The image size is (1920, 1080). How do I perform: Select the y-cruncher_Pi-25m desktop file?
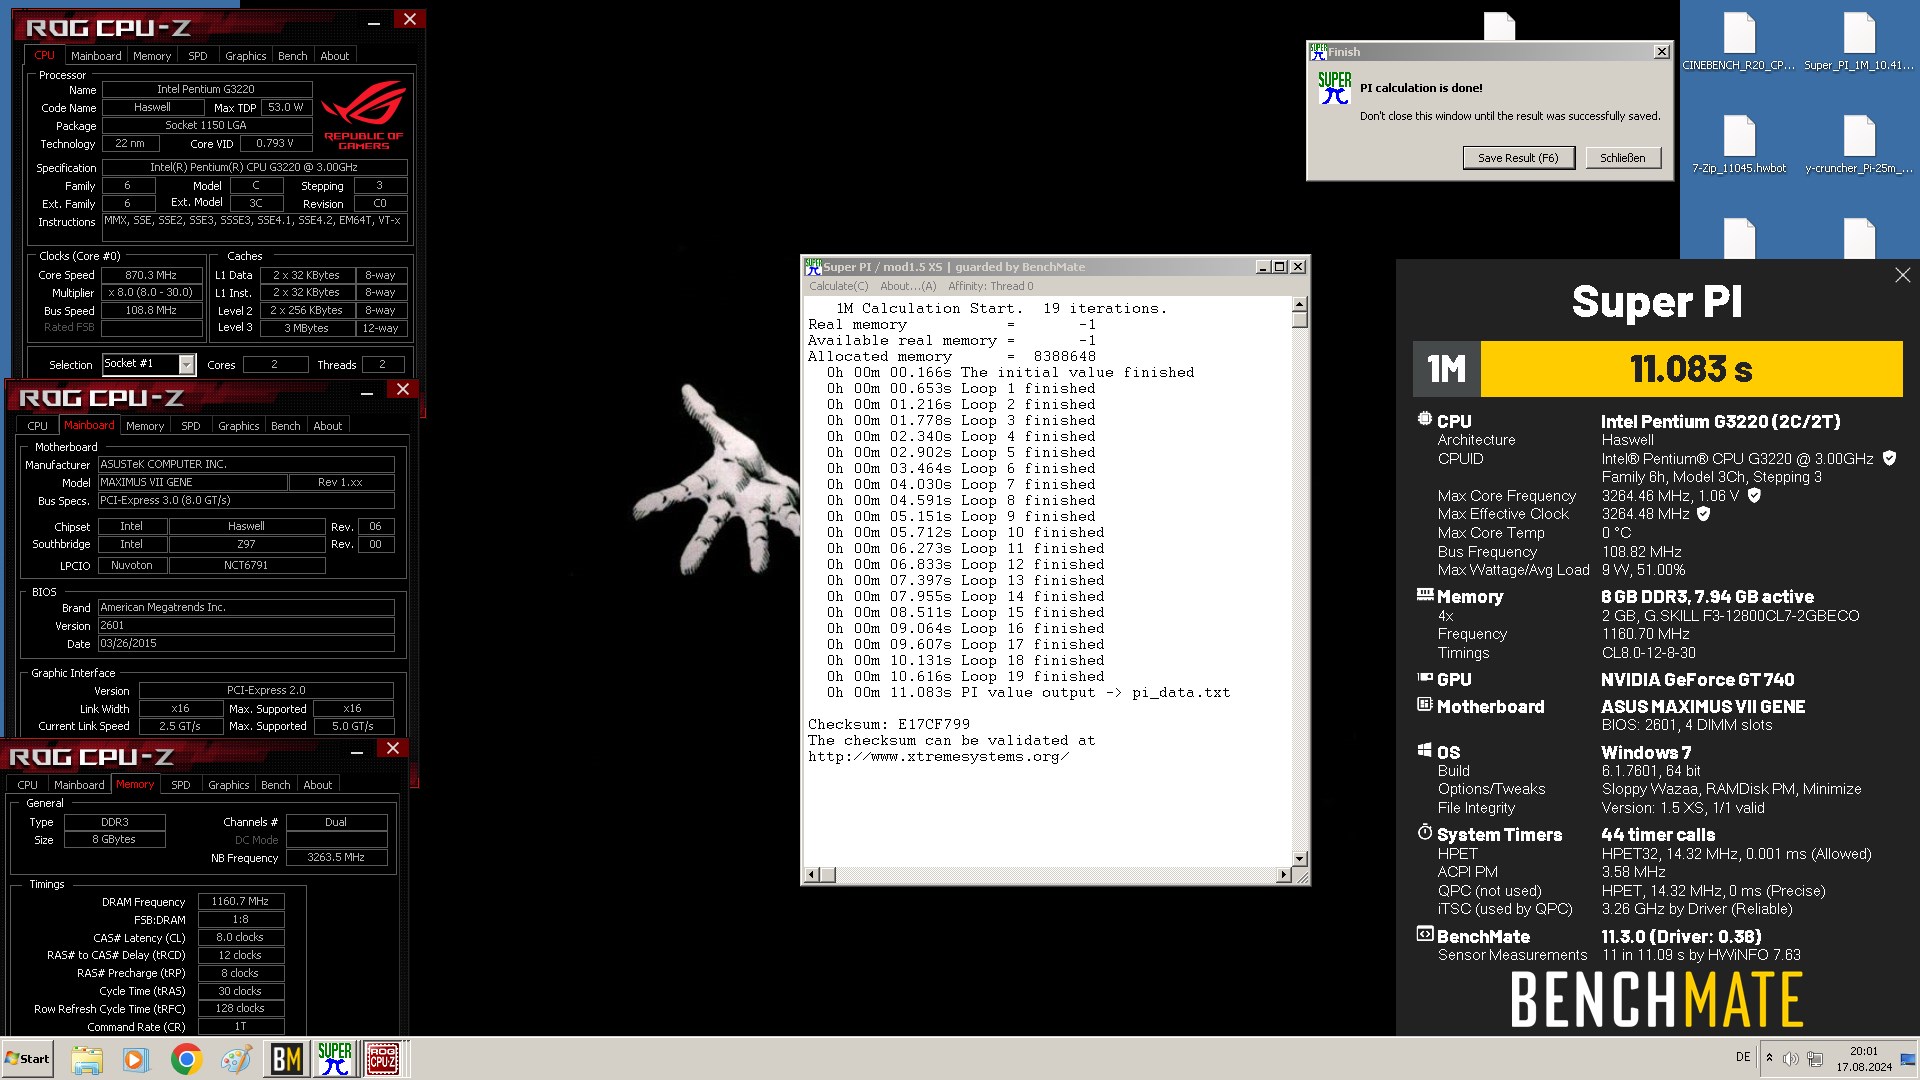point(1859,145)
